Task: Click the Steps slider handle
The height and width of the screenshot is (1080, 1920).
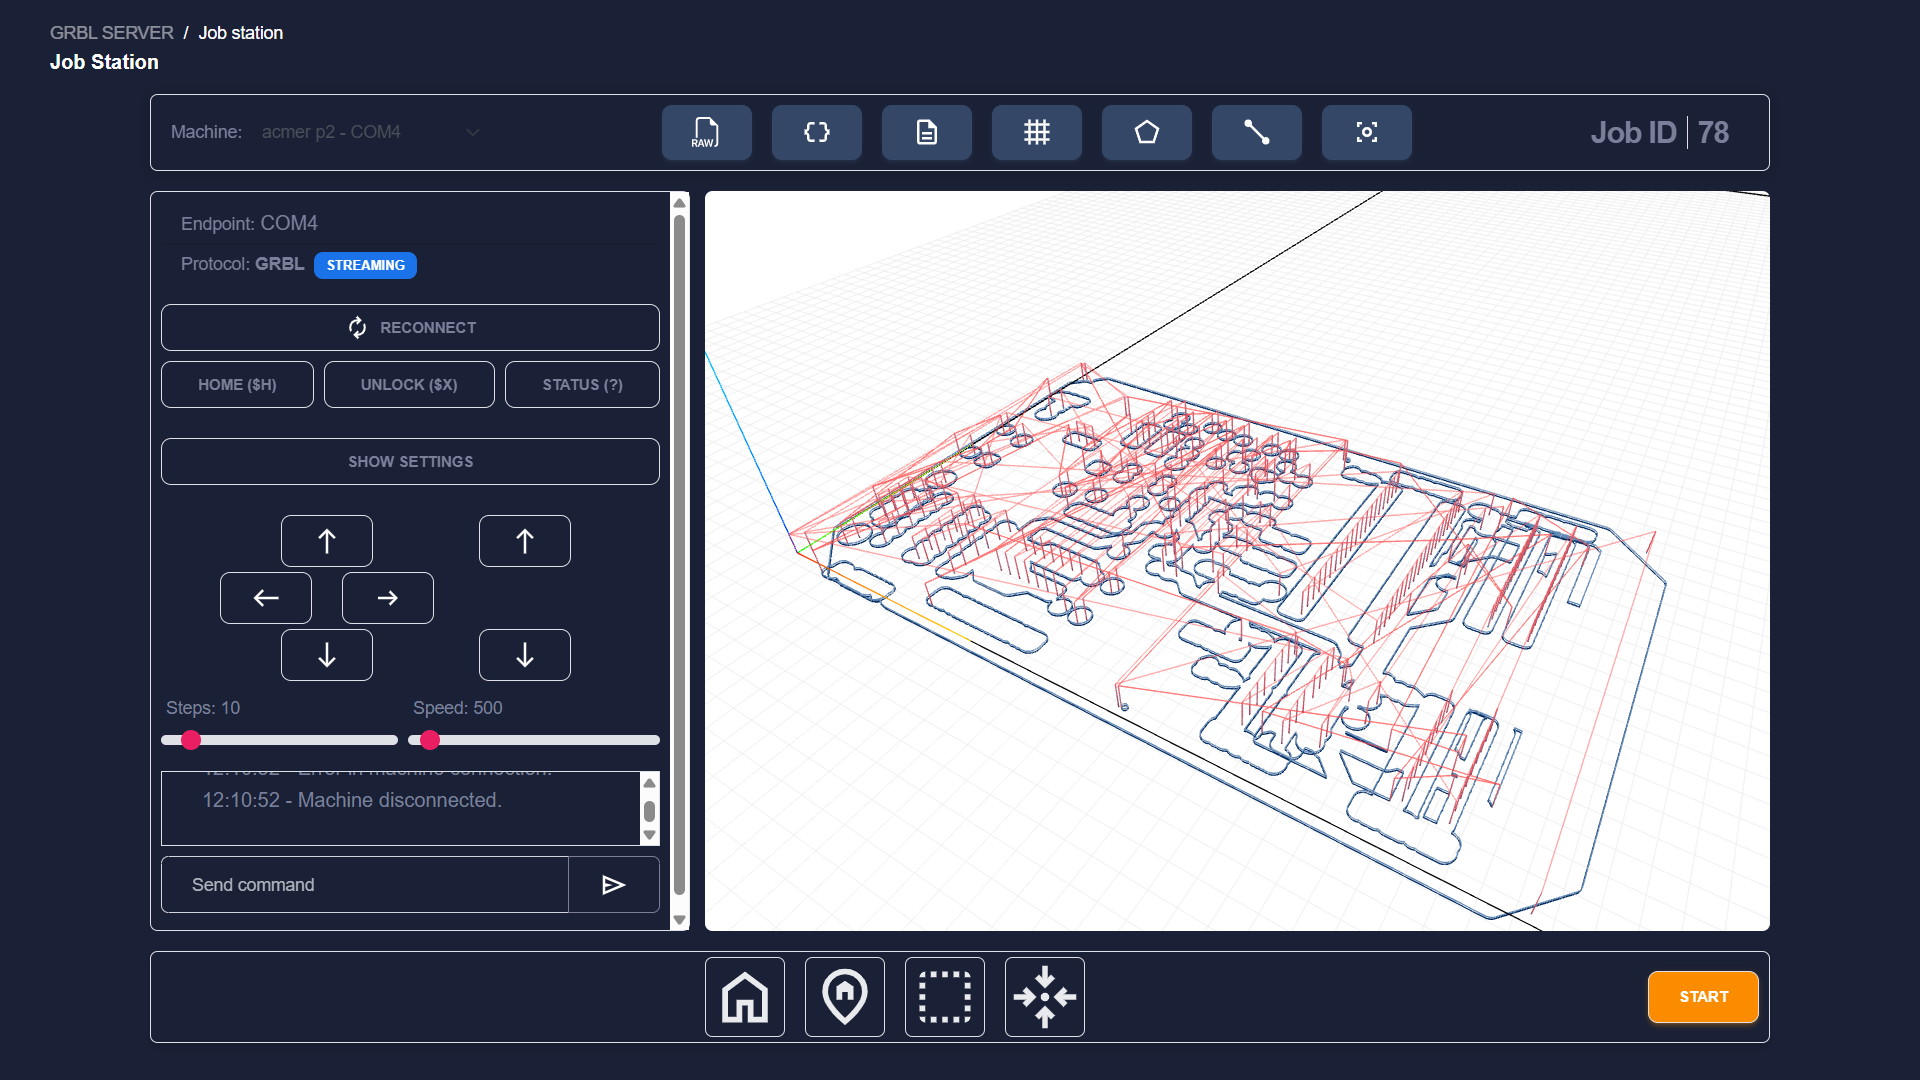Action: point(191,740)
